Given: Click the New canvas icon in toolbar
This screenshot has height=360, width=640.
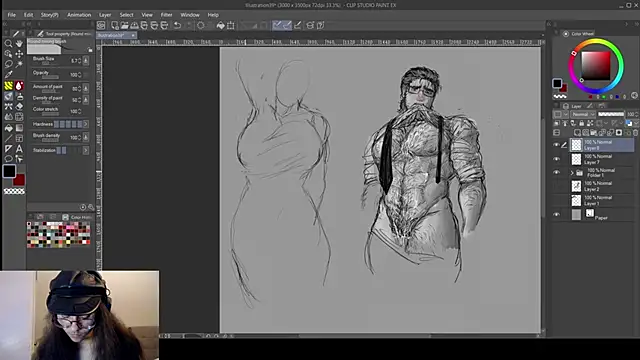Looking at the screenshot, I should tap(115, 25).
